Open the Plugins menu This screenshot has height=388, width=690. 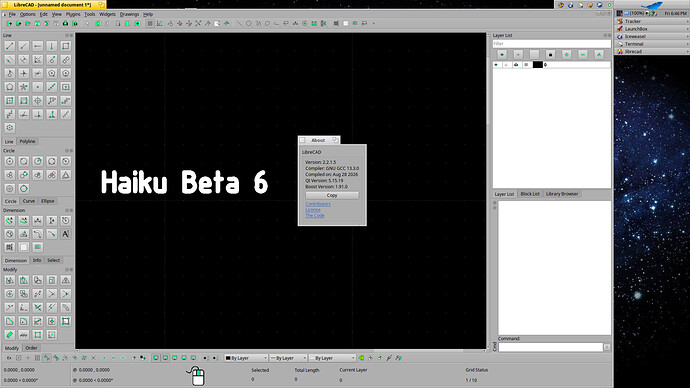coord(73,14)
